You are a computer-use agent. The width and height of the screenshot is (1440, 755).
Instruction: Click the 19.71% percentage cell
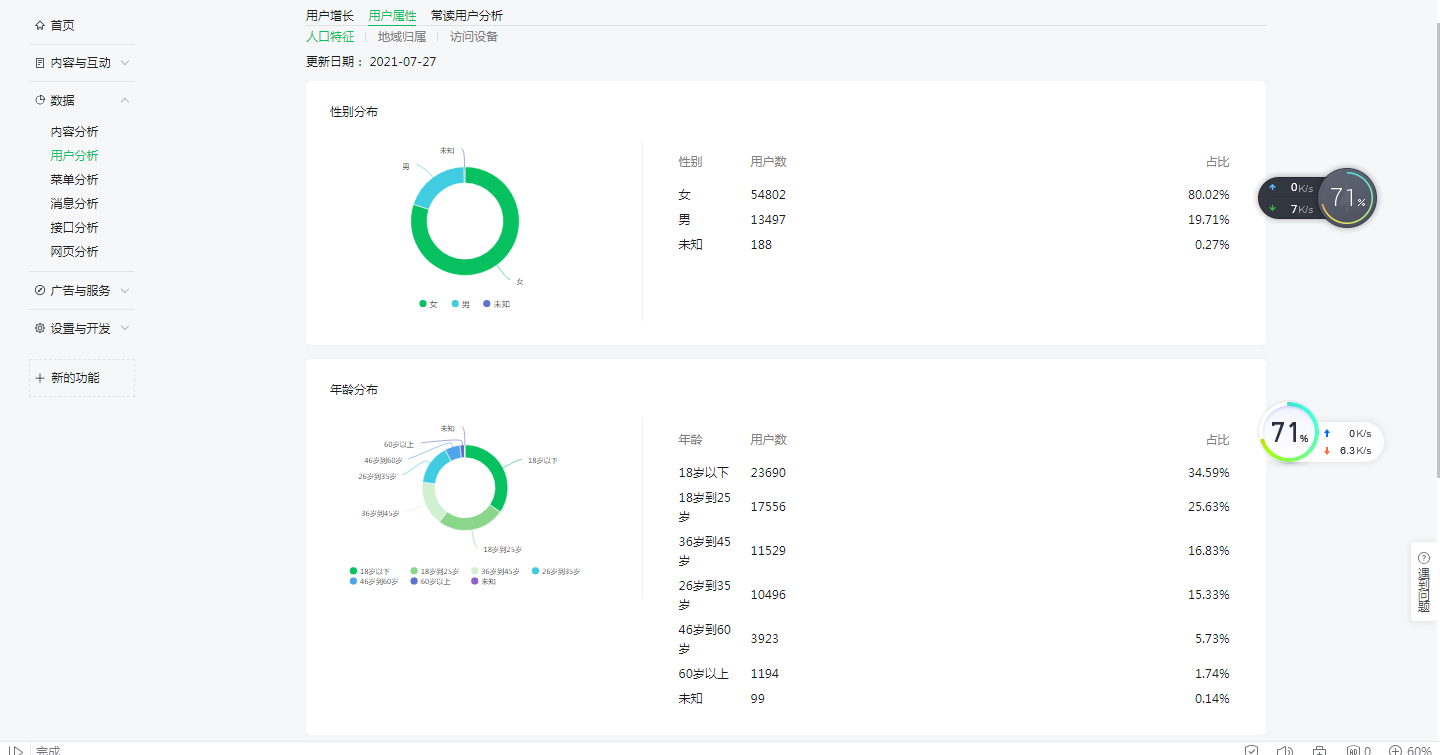(1209, 220)
